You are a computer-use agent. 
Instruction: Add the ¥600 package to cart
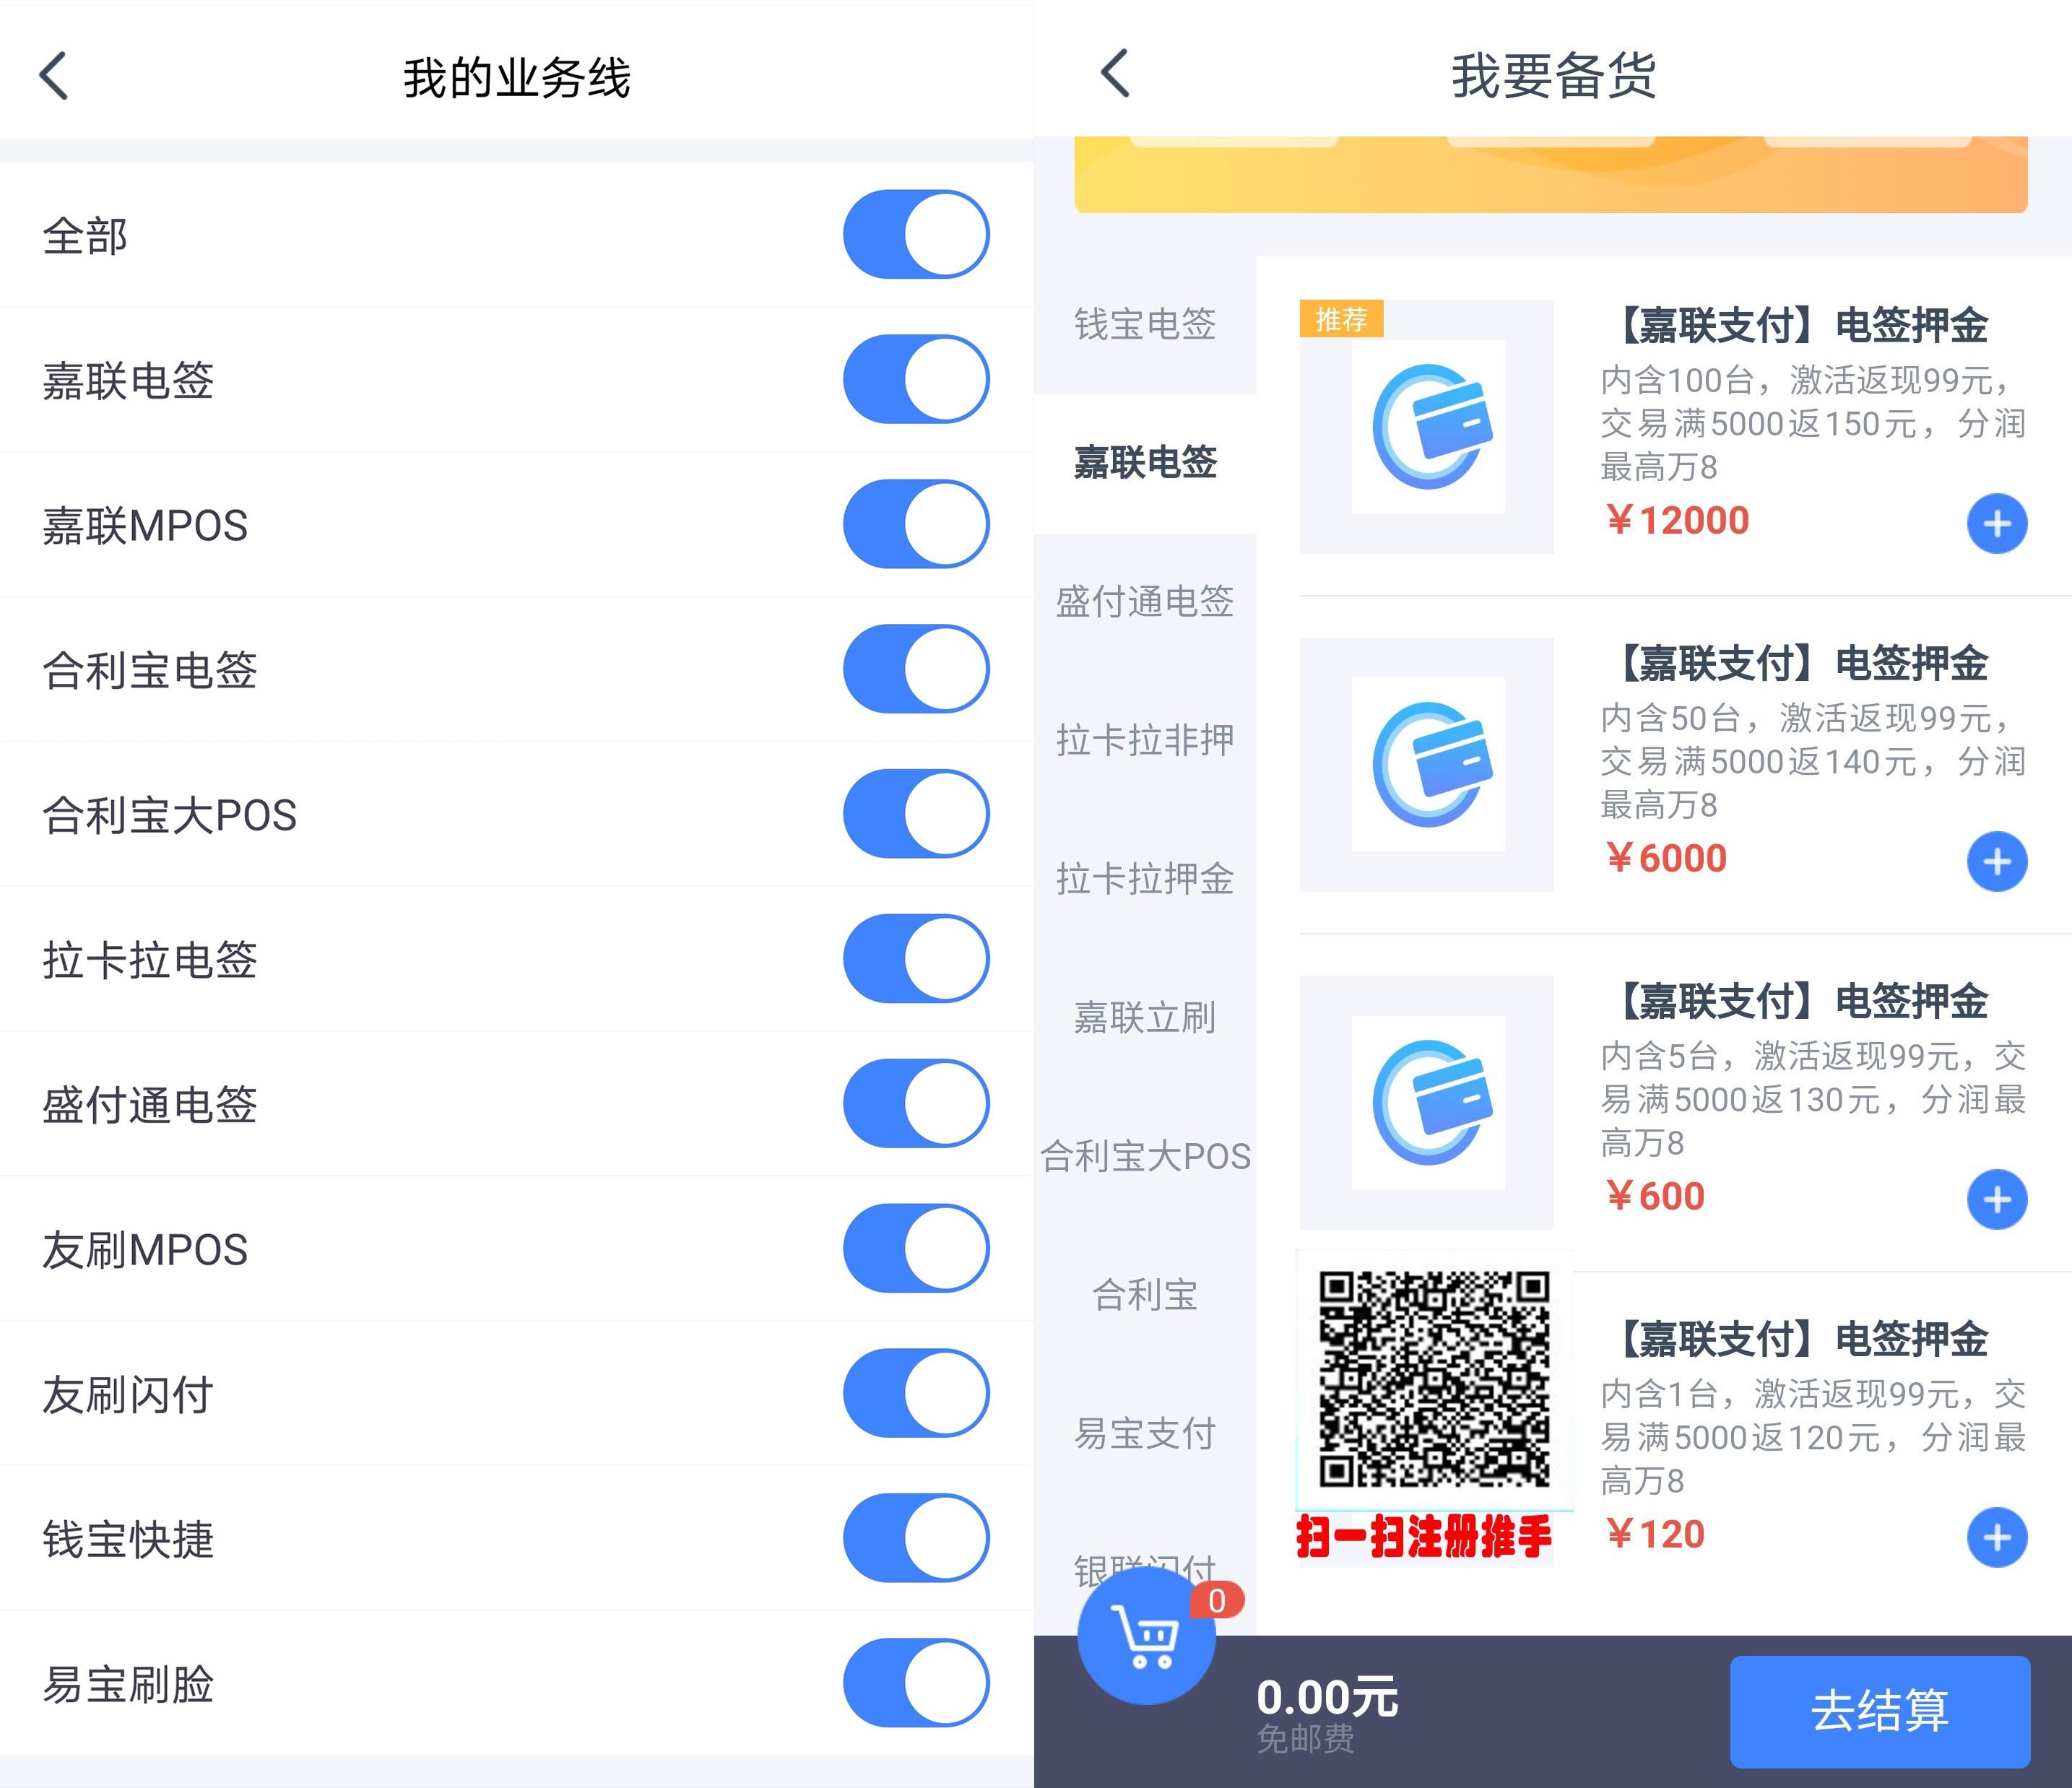tap(1997, 1199)
